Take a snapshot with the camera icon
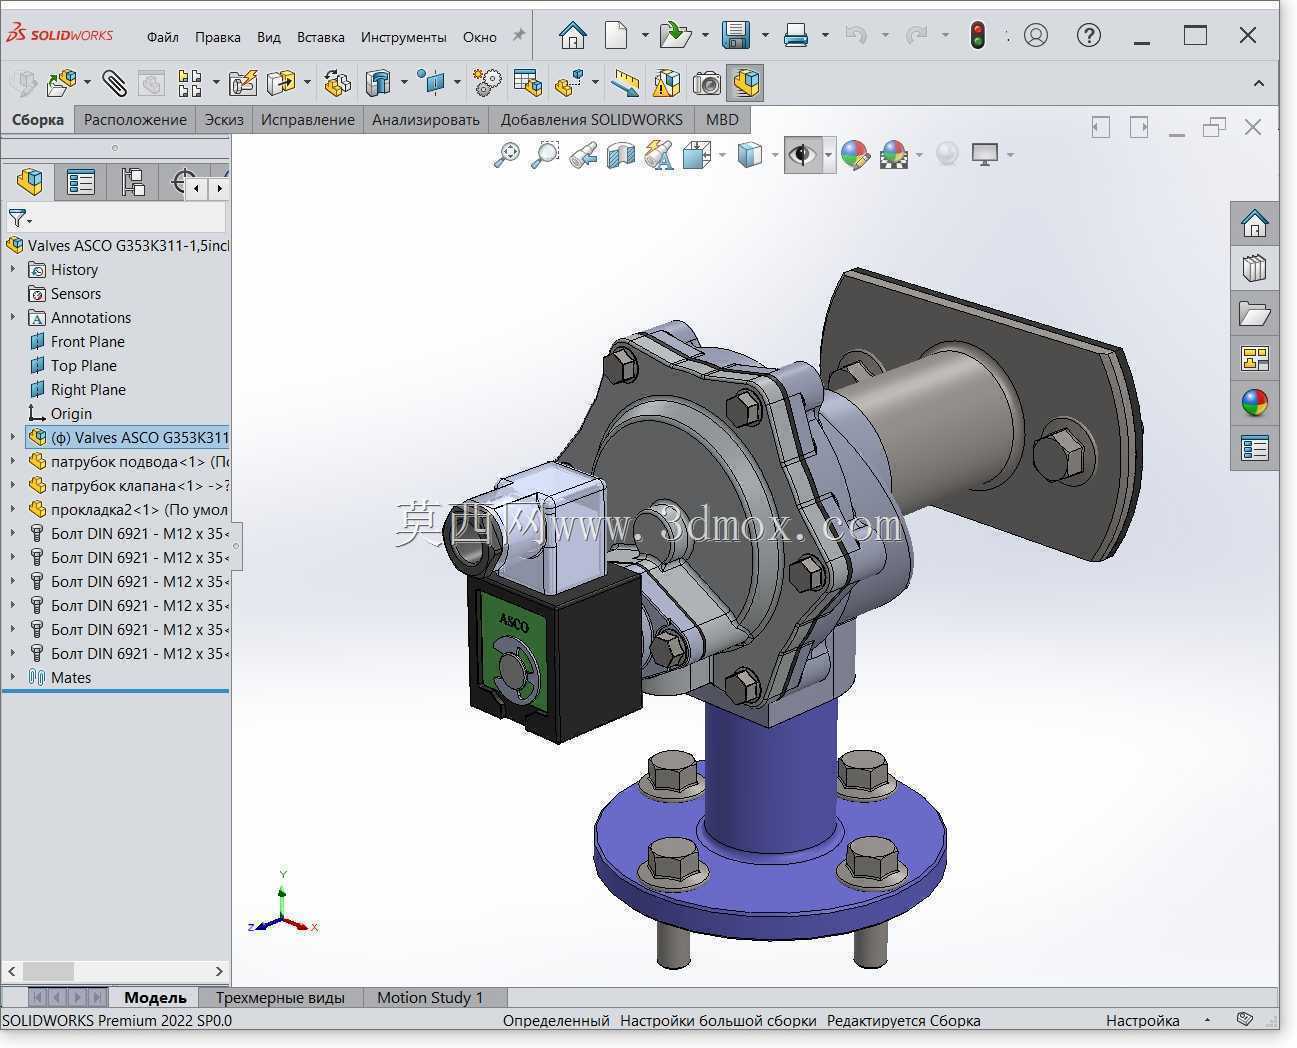Image resolution: width=1297 pixels, height=1048 pixels. coord(707,83)
